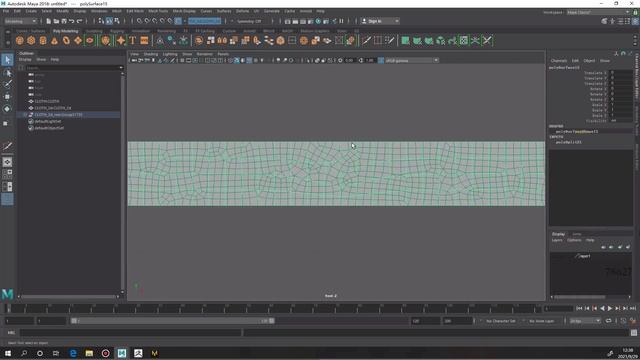This screenshot has width=640, height=360.
Task: Toggle the single-pane viewport layout button
Action: [x=7, y=162]
